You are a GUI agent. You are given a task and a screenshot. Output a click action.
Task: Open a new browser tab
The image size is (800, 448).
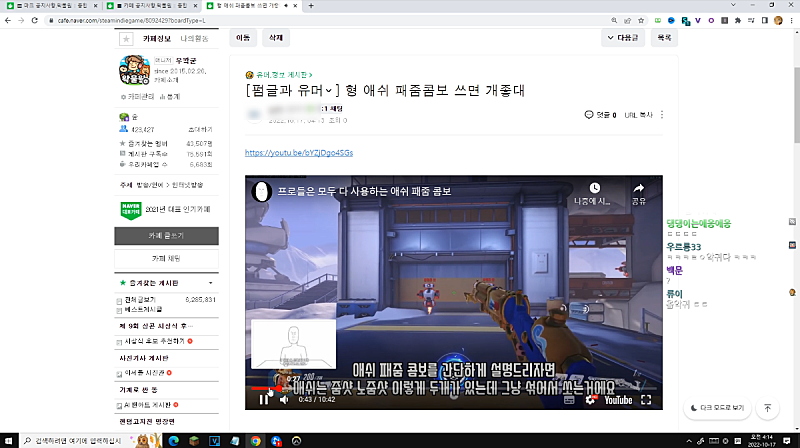311,6
